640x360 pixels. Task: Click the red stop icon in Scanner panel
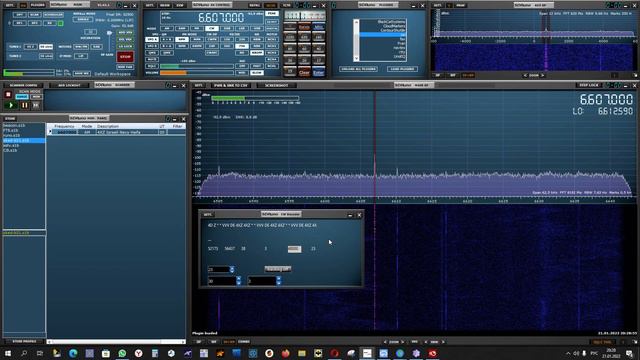coord(8,95)
